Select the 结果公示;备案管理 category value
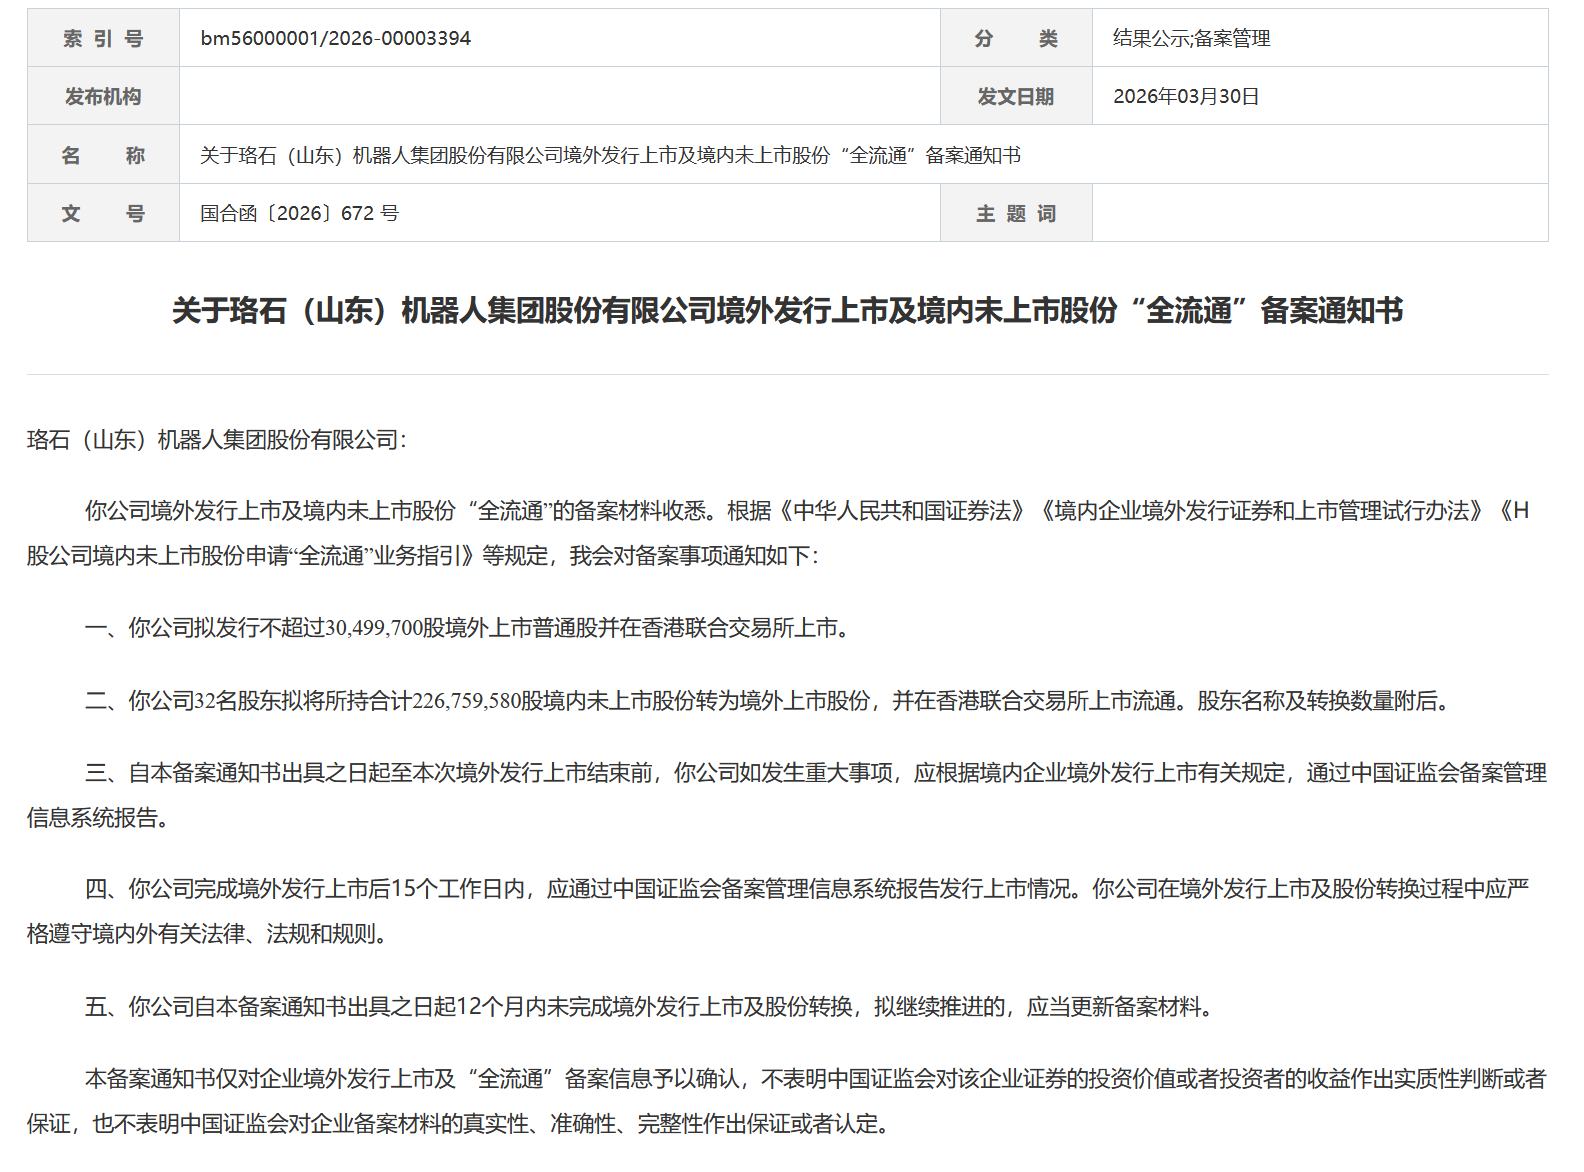The image size is (1584, 1172). pos(1191,38)
